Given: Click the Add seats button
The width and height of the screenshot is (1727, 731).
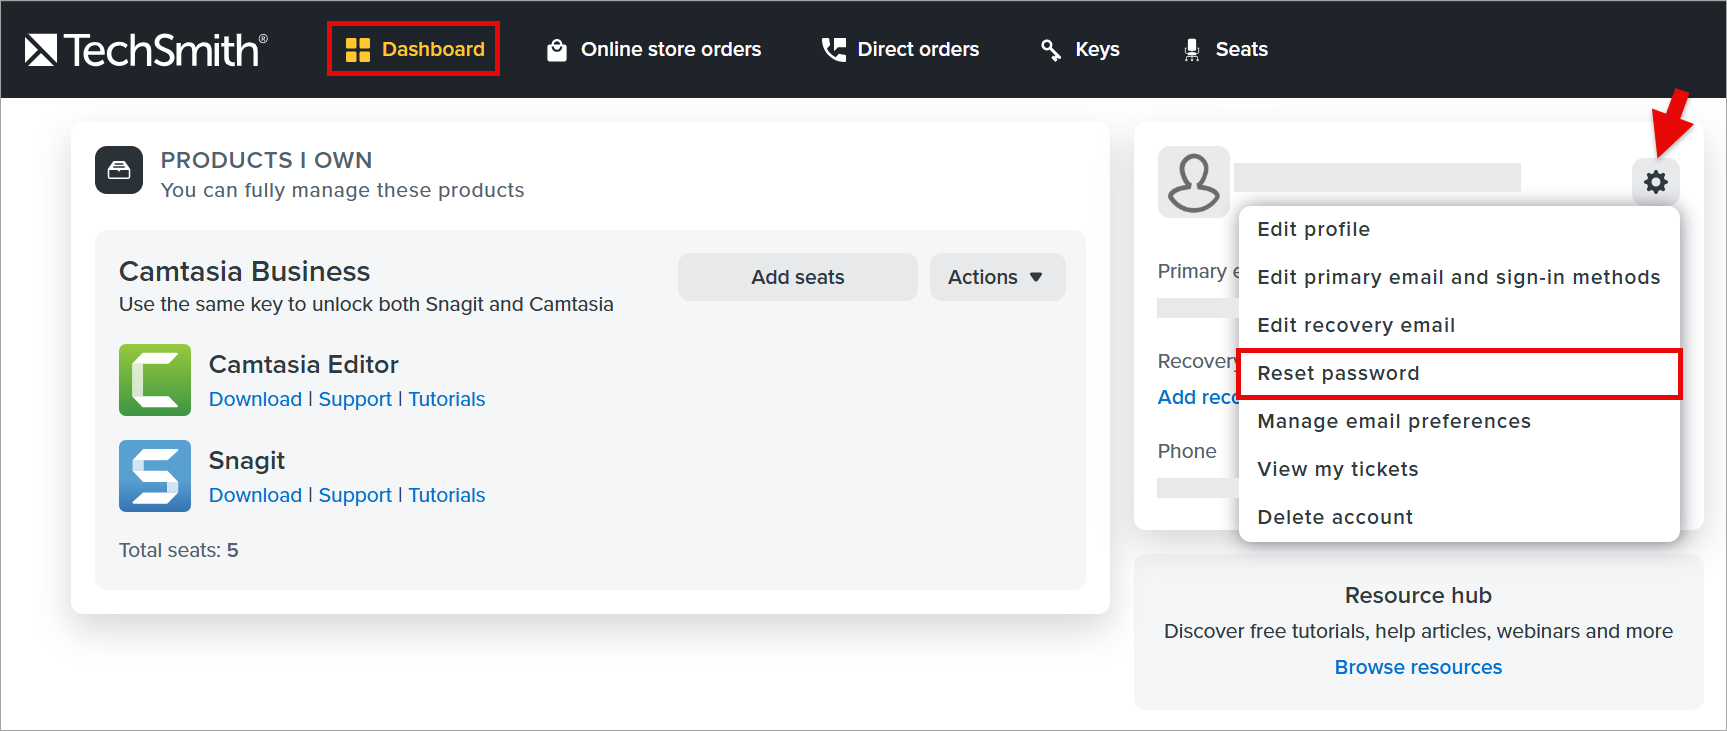Looking at the screenshot, I should coord(798,277).
